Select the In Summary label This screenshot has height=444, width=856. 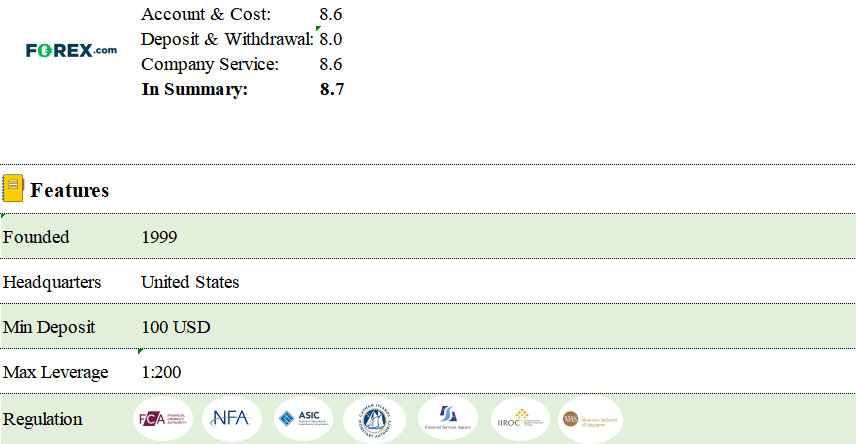pyautogui.click(x=194, y=89)
